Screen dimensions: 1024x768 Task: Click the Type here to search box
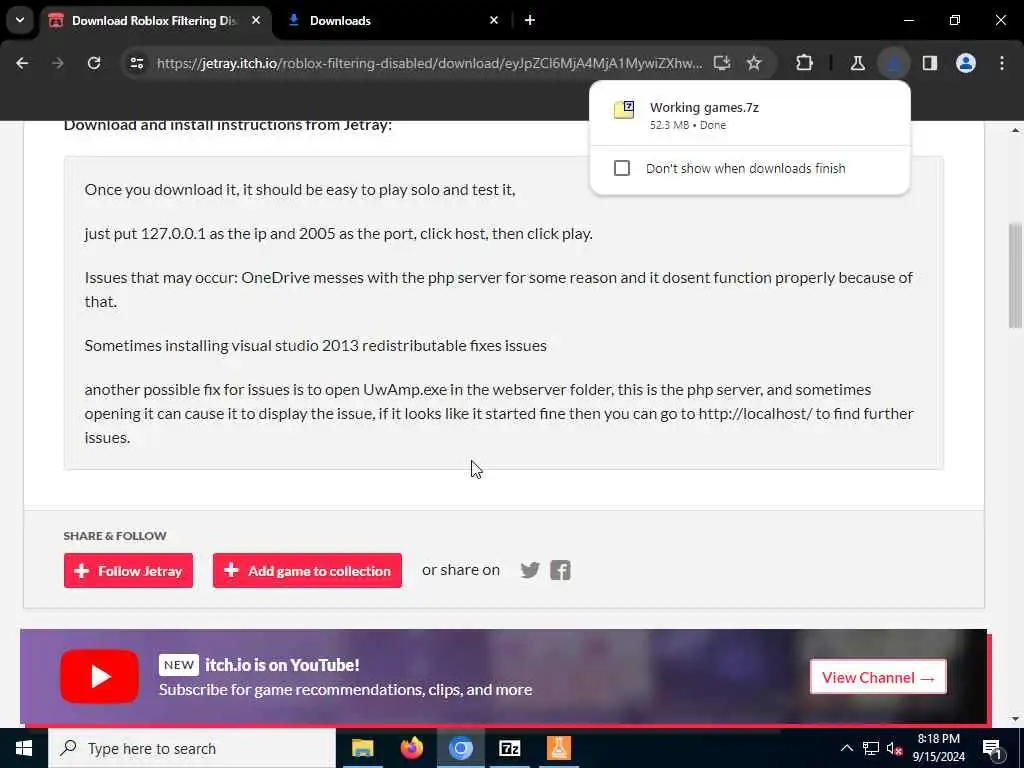point(192,748)
